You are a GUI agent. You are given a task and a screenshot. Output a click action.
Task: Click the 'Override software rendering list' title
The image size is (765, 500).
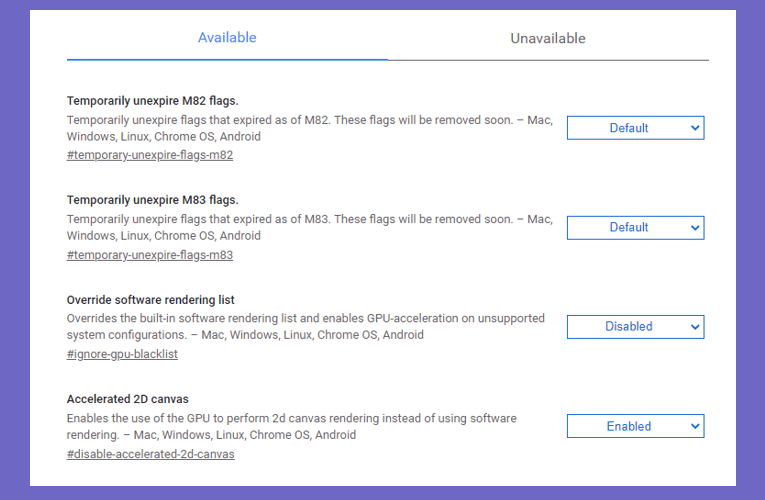pyautogui.click(x=150, y=300)
